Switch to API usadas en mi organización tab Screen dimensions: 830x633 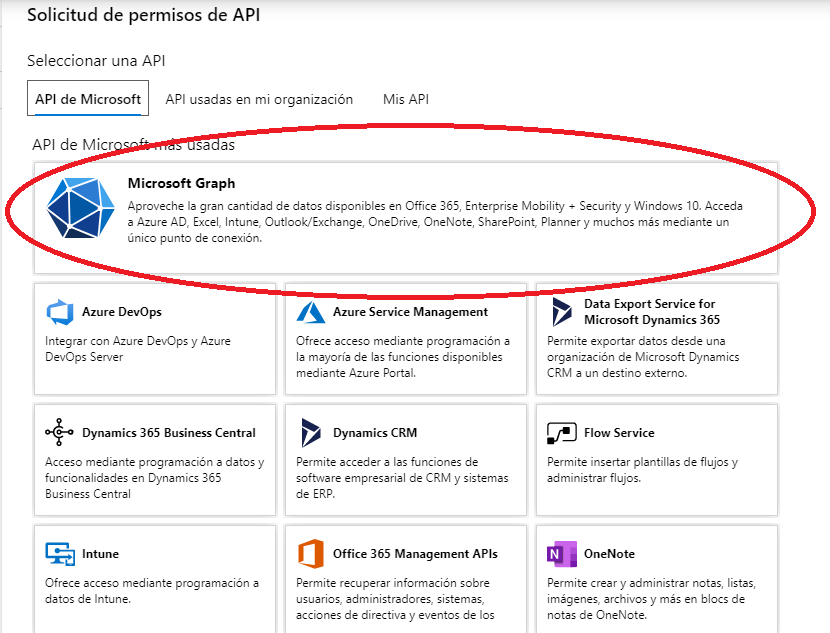[259, 99]
